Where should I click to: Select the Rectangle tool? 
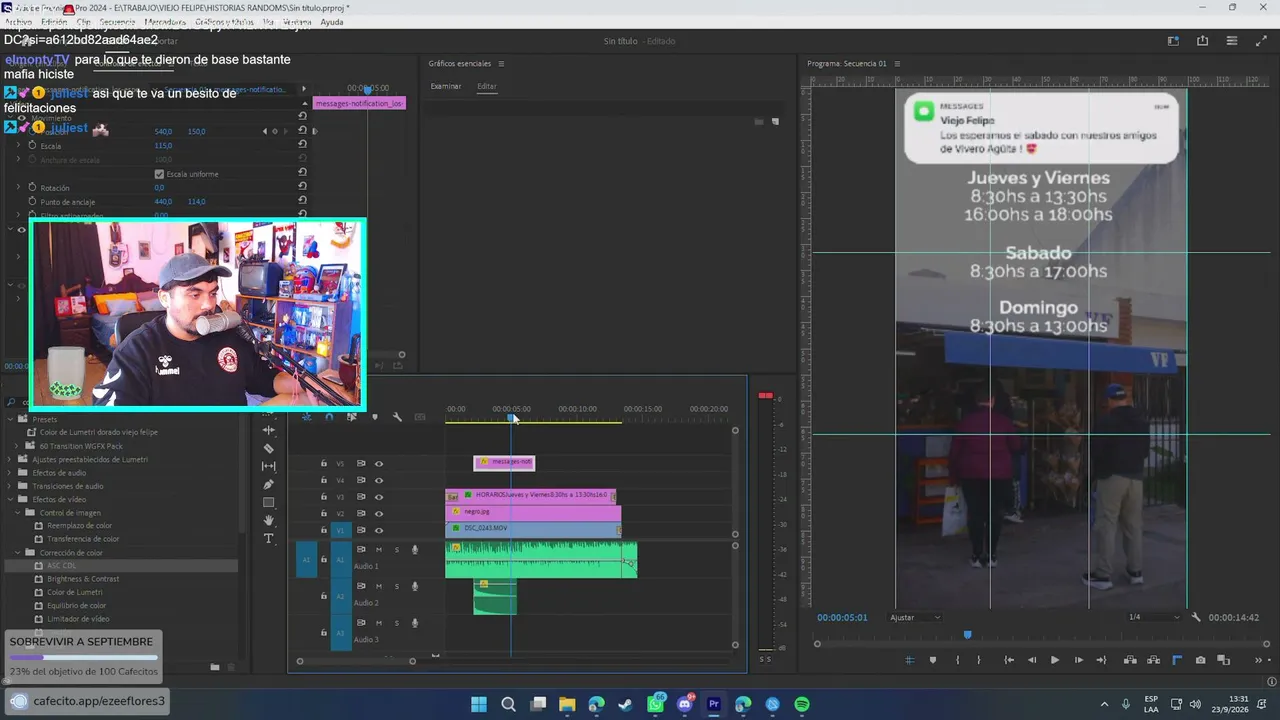(x=268, y=502)
